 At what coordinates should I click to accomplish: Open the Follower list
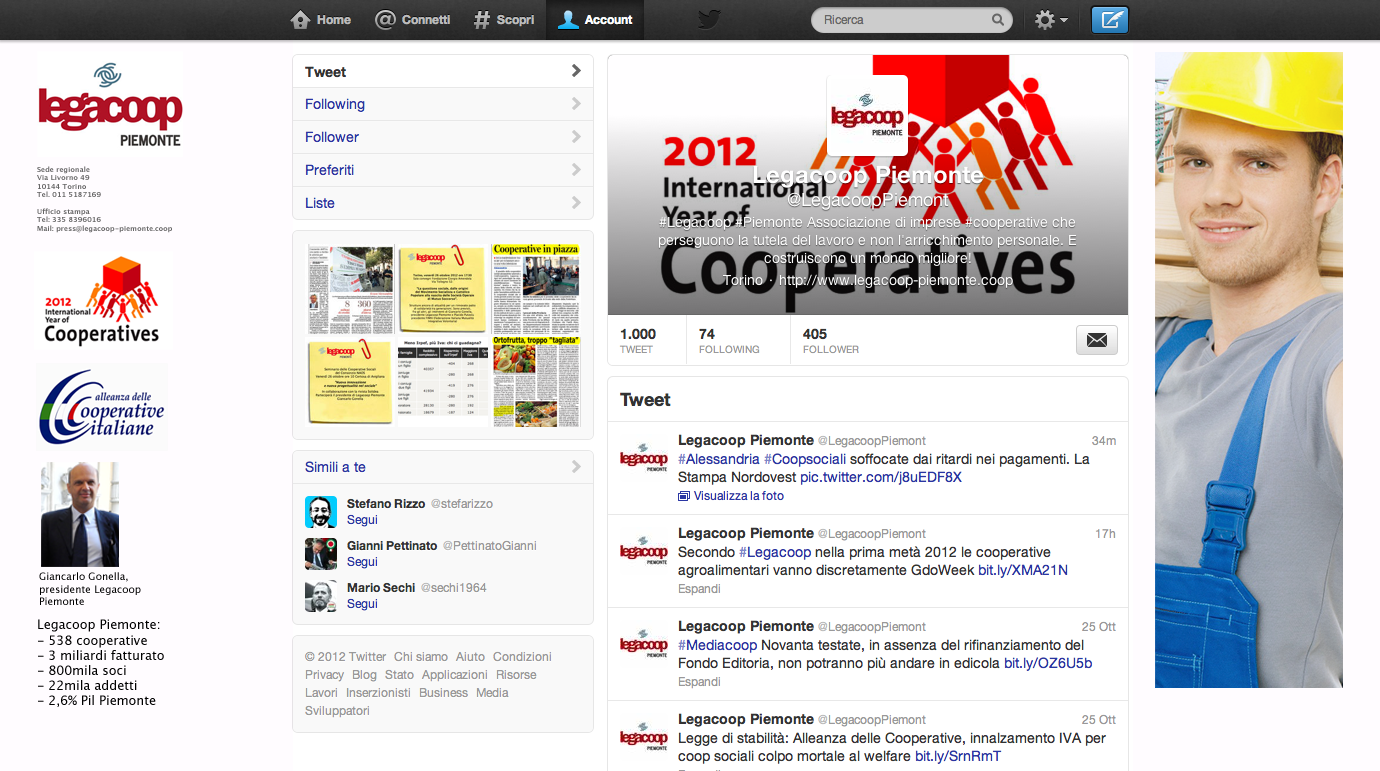coord(443,137)
